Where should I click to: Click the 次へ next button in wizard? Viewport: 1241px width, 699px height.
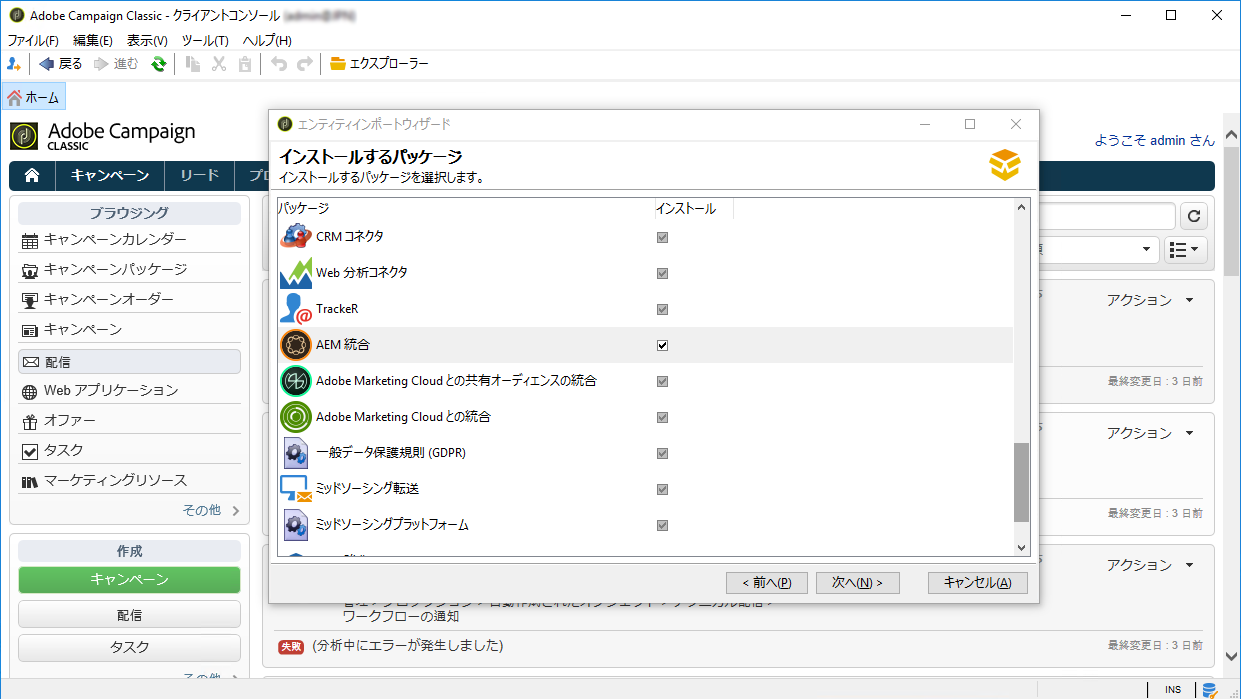click(x=857, y=583)
